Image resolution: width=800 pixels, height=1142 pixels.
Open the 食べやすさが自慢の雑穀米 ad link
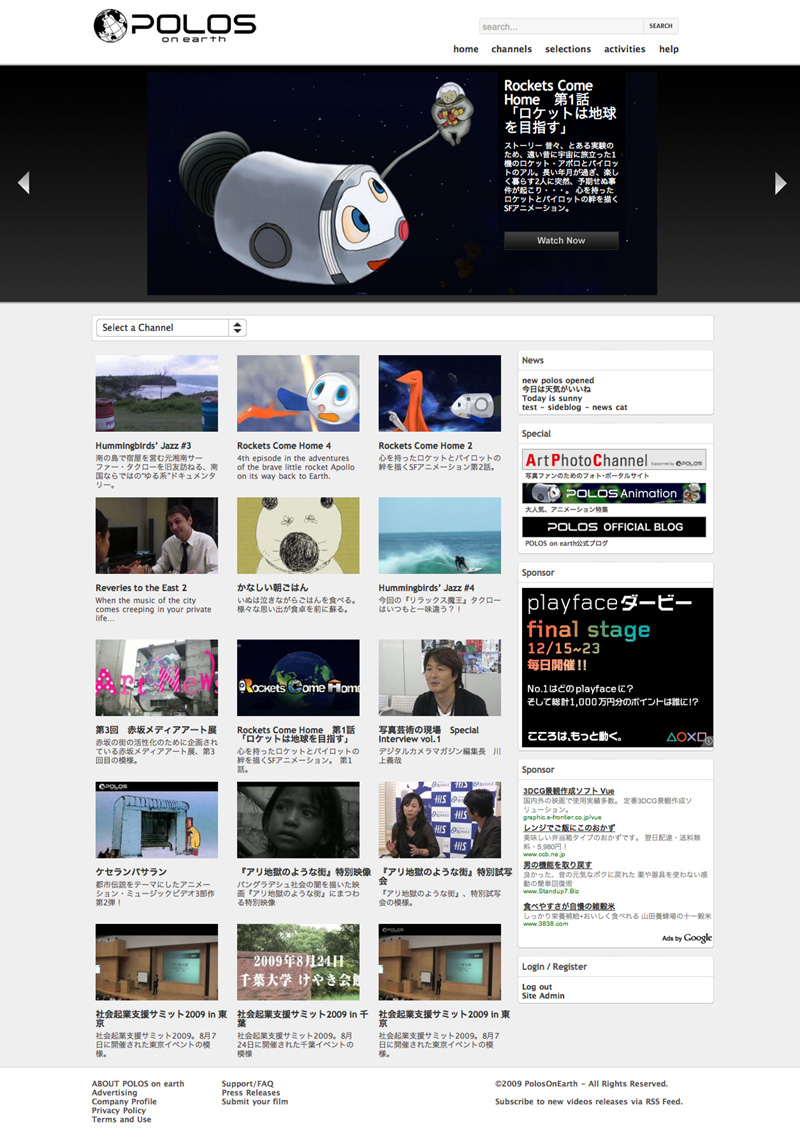(569, 906)
